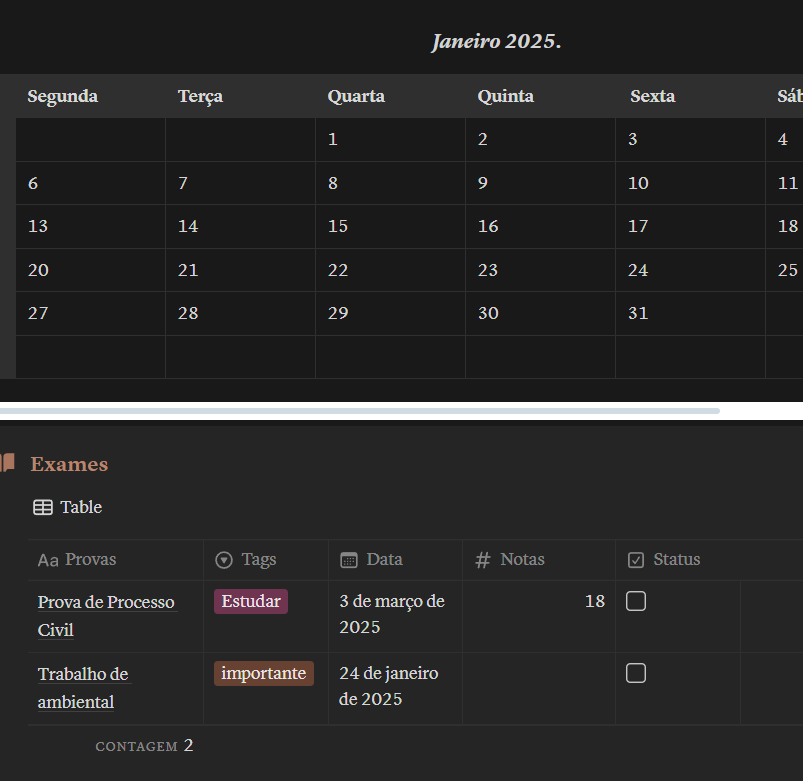Open the Data column header menu

coord(384,560)
